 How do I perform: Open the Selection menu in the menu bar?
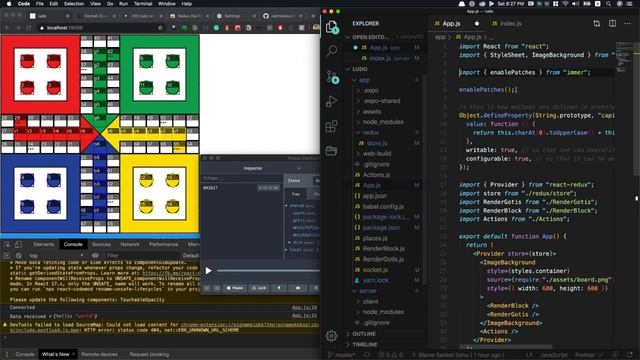(x=74, y=4)
